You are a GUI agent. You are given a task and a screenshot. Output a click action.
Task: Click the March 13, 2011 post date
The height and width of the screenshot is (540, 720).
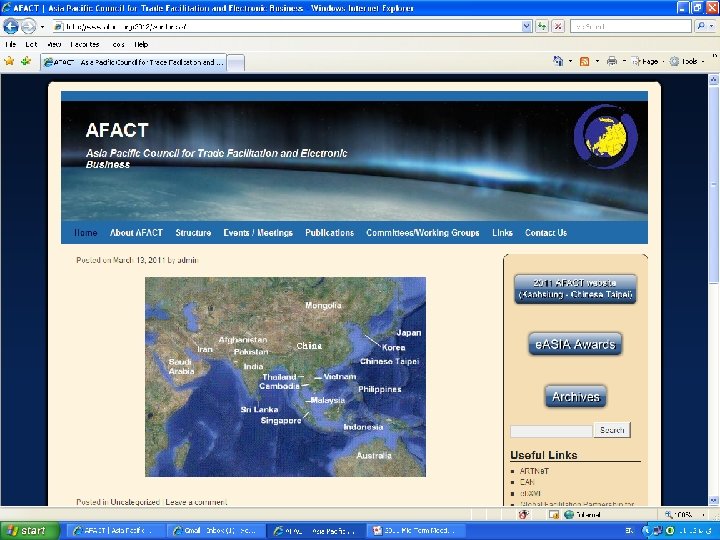click(139, 260)
